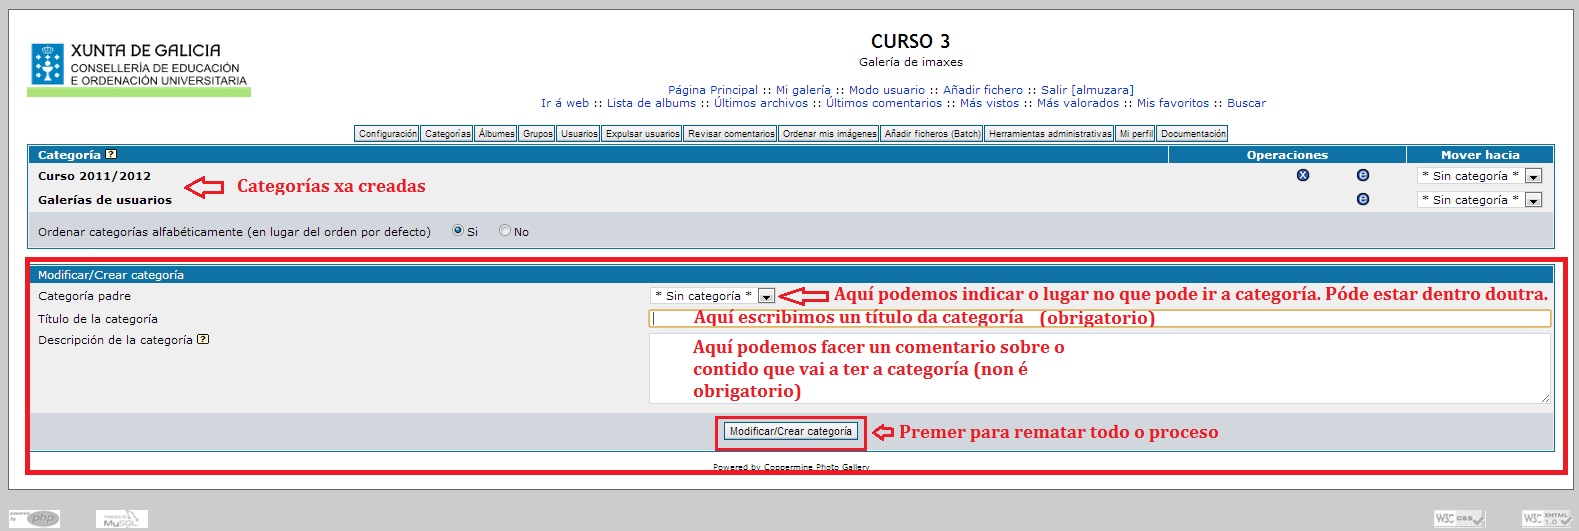Open help icon next to Categoría header
The height and width of the screenshot is (531, 1579).
click(x=111, y=154)
